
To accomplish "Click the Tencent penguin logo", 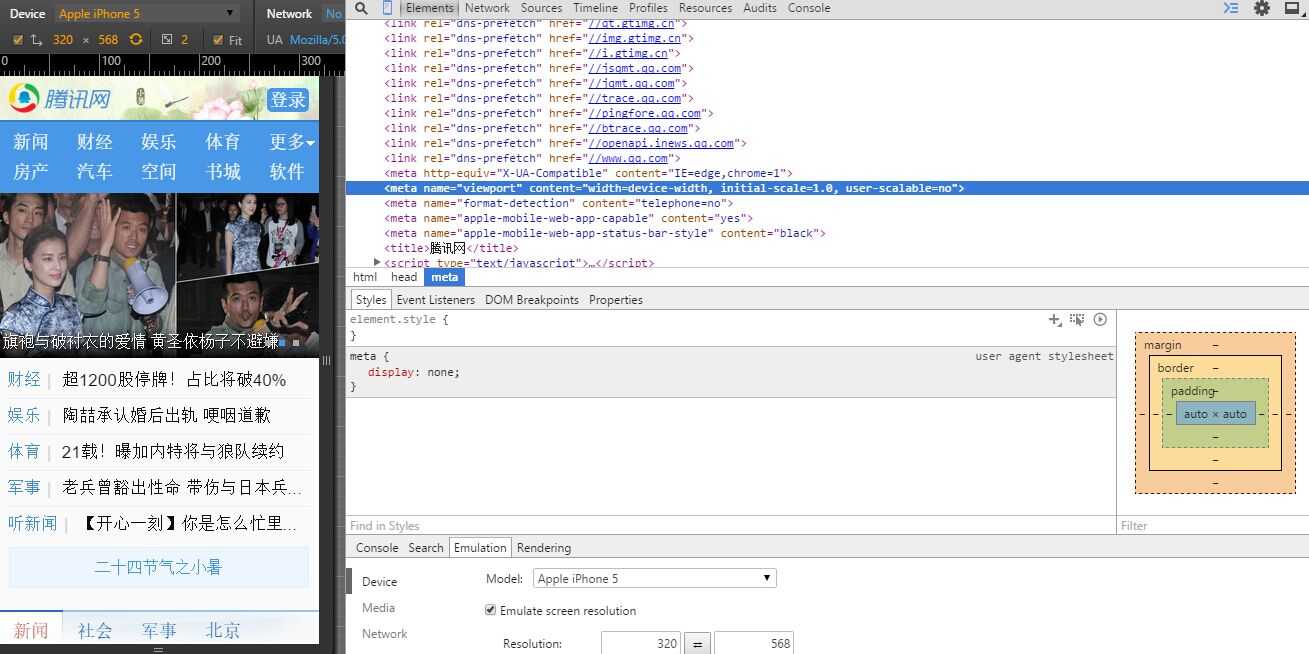I will pyautogui.click(x=24, y=99).
